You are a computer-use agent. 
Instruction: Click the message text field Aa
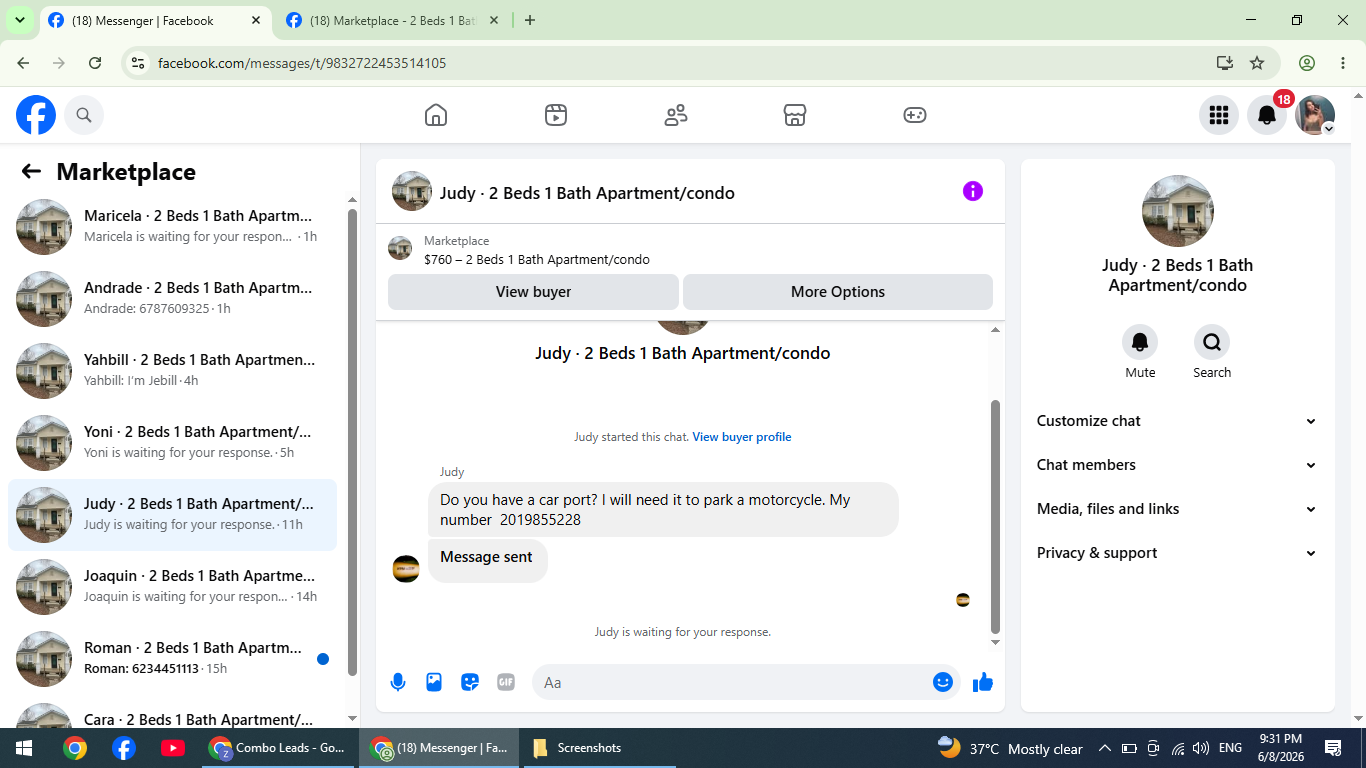click(730, 682)
